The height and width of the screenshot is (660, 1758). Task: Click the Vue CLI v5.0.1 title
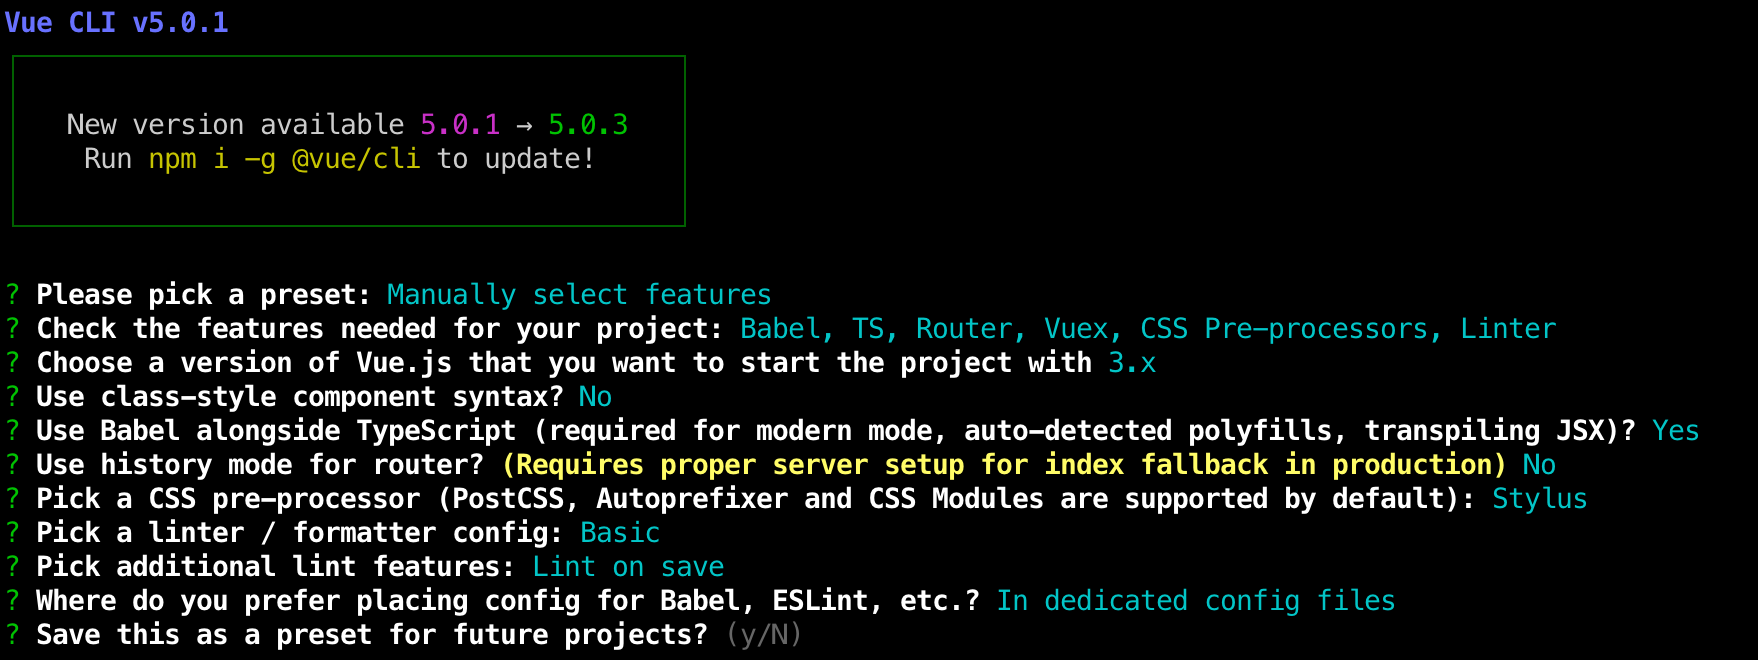(117, 22)
